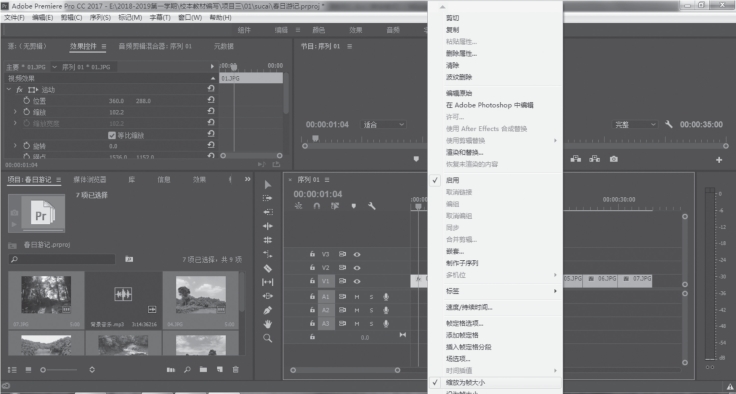Toggle 位置 animation stopwatch

26,100
